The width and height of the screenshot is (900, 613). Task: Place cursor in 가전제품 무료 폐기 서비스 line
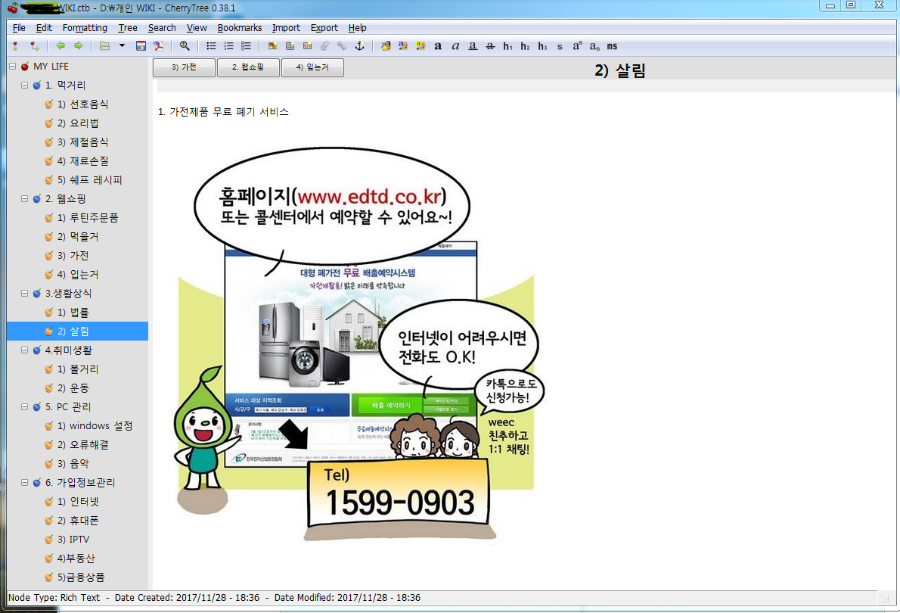[223, 112]
